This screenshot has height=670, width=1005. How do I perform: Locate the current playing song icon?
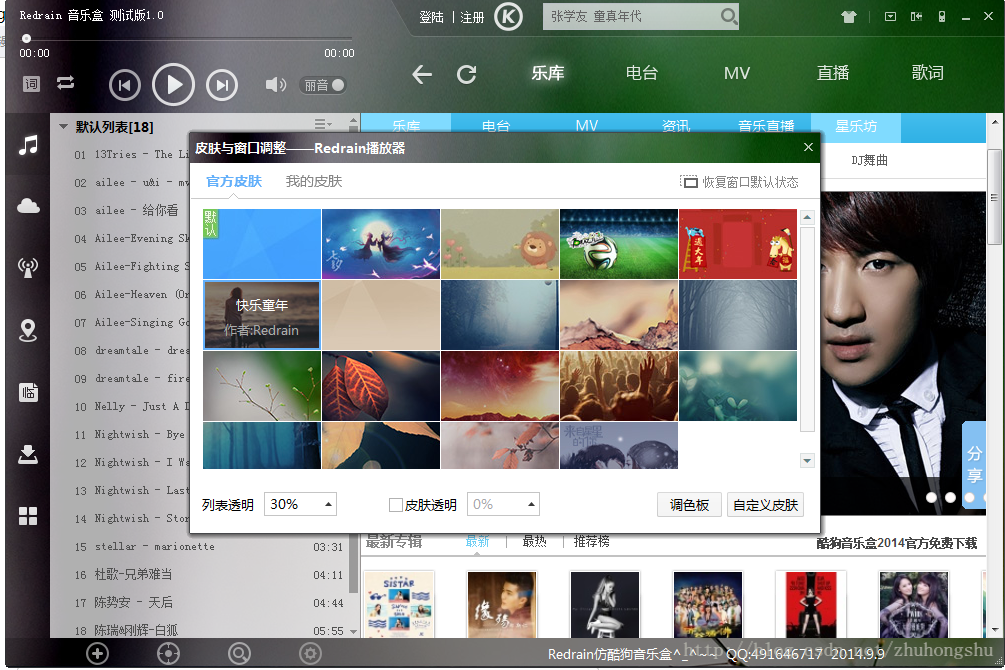(169, 653)
